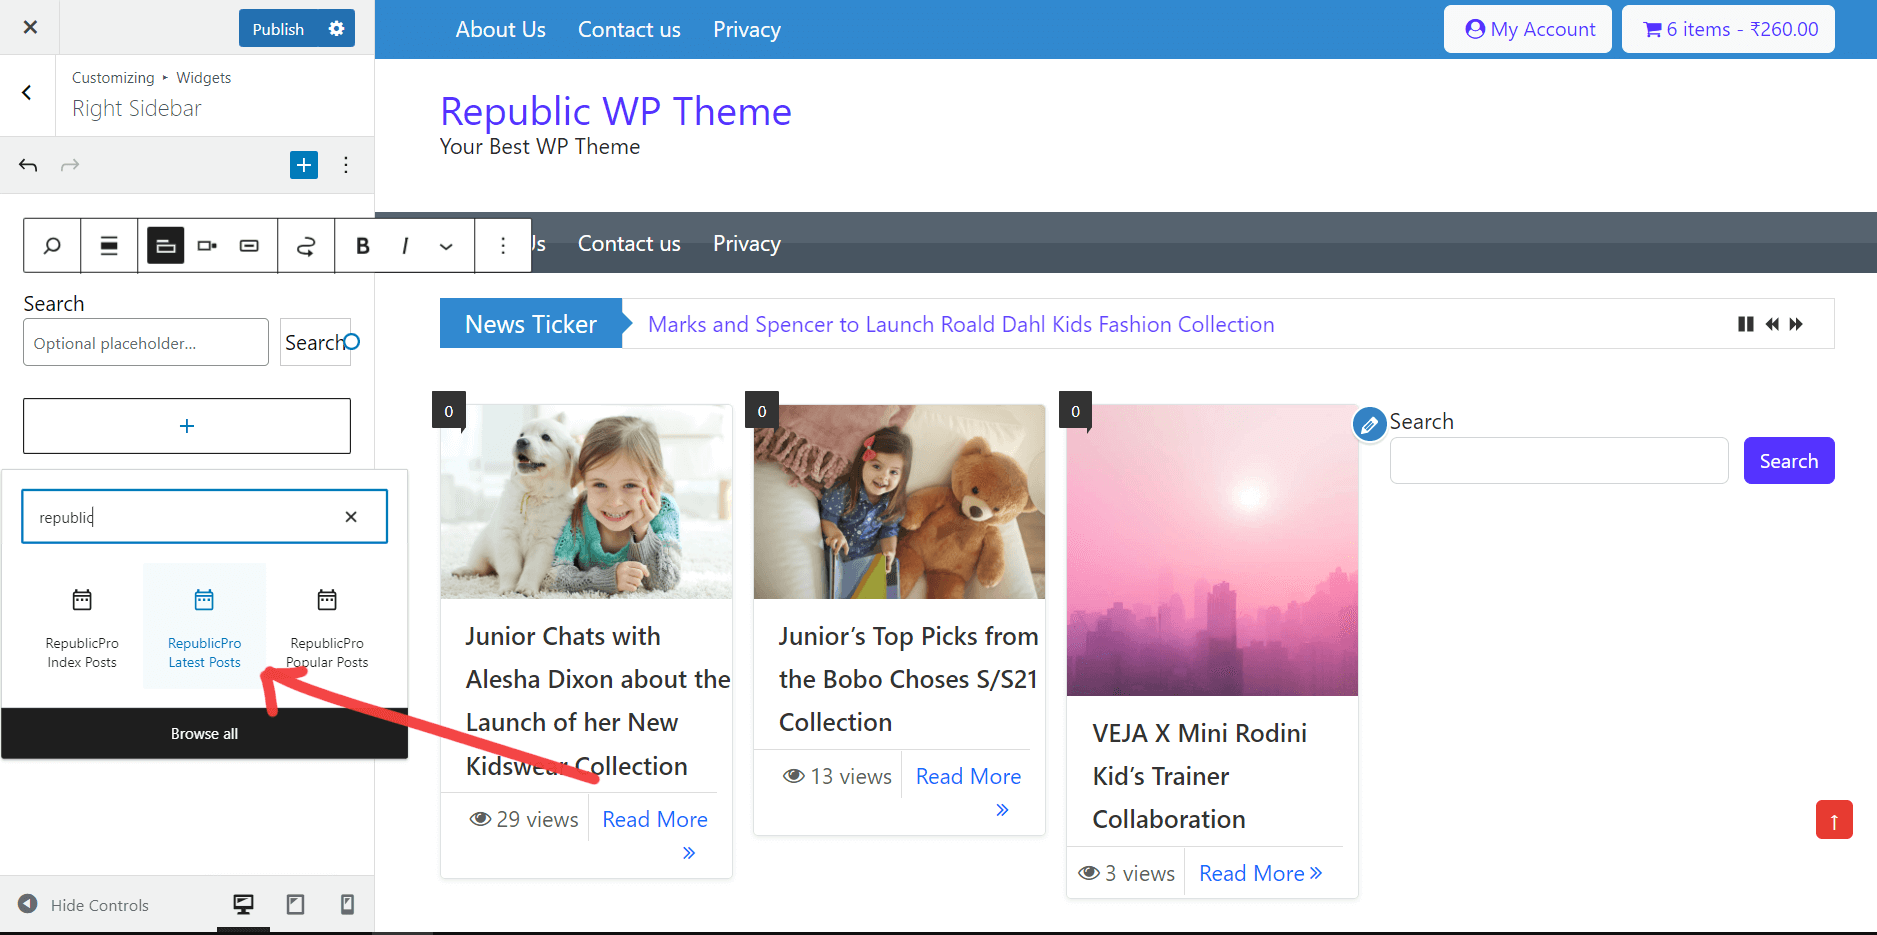Open girl with teddy bear thumbnail
The image size is (1877, 935).
(x=899, y=502)
